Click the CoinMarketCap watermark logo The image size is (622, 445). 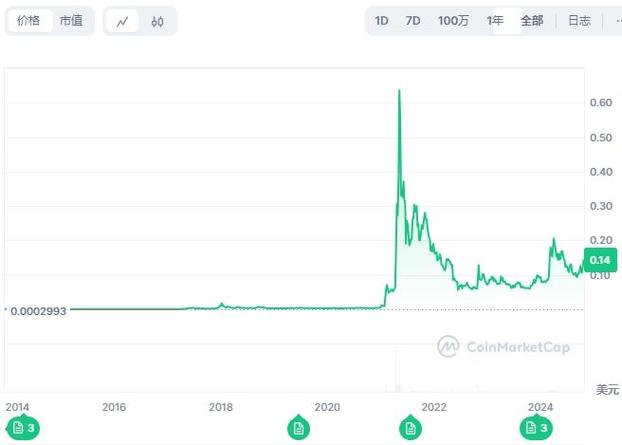pyautogui.click(x=503, y=347)
